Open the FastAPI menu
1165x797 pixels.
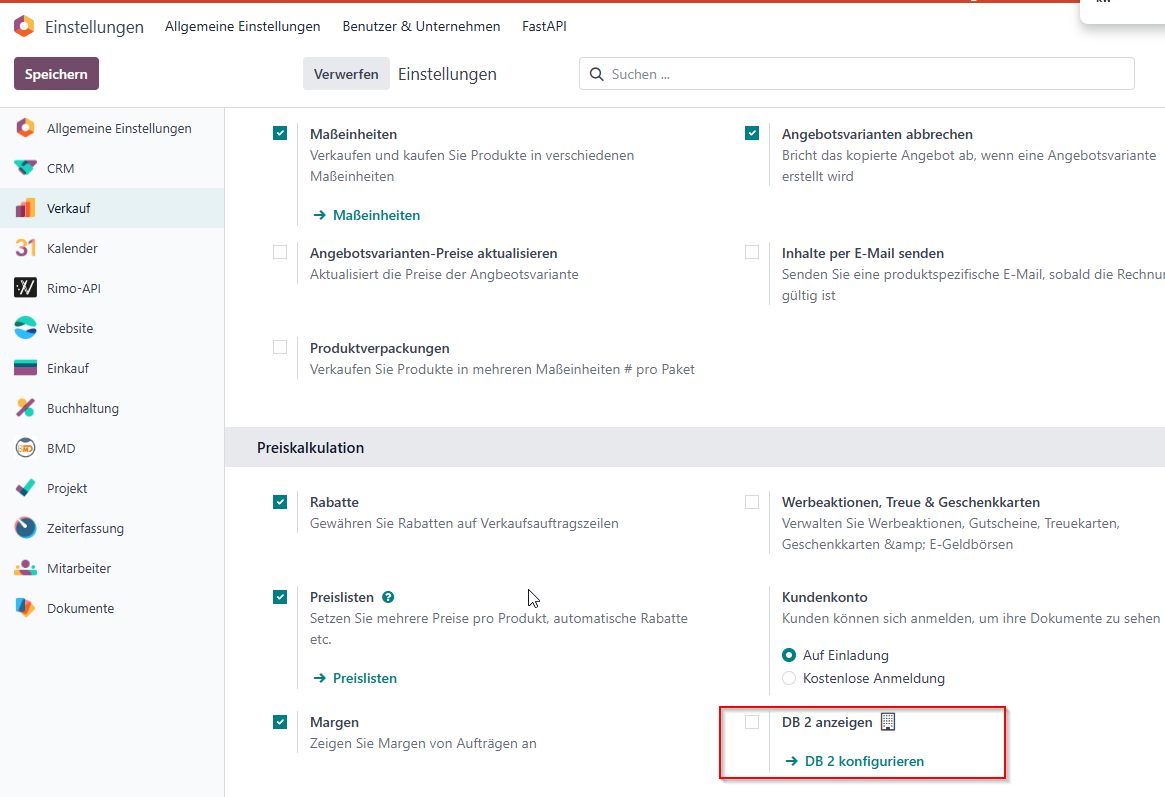544,26
